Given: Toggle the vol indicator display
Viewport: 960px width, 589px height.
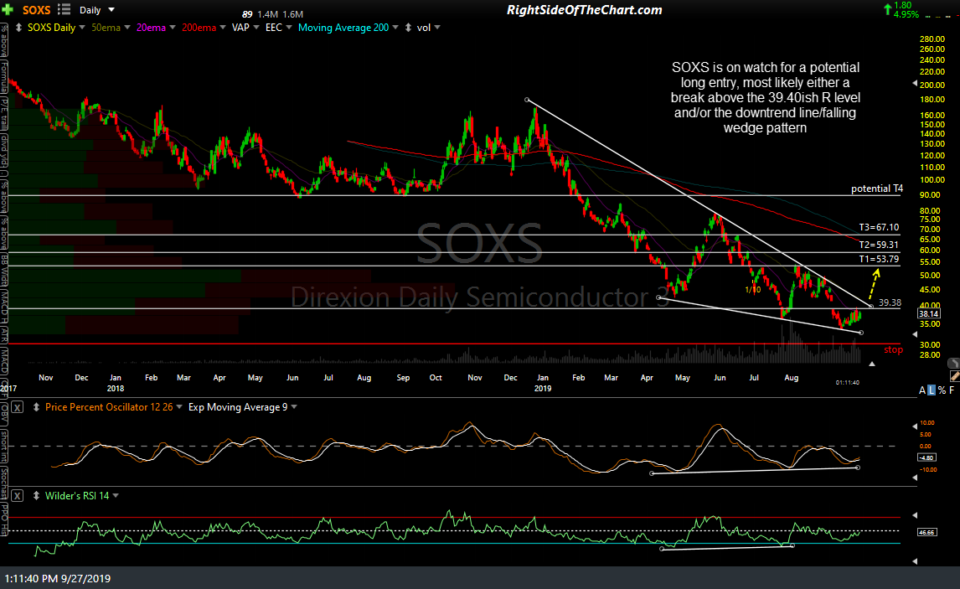Looking at the screenshot, I should point(423,28).
